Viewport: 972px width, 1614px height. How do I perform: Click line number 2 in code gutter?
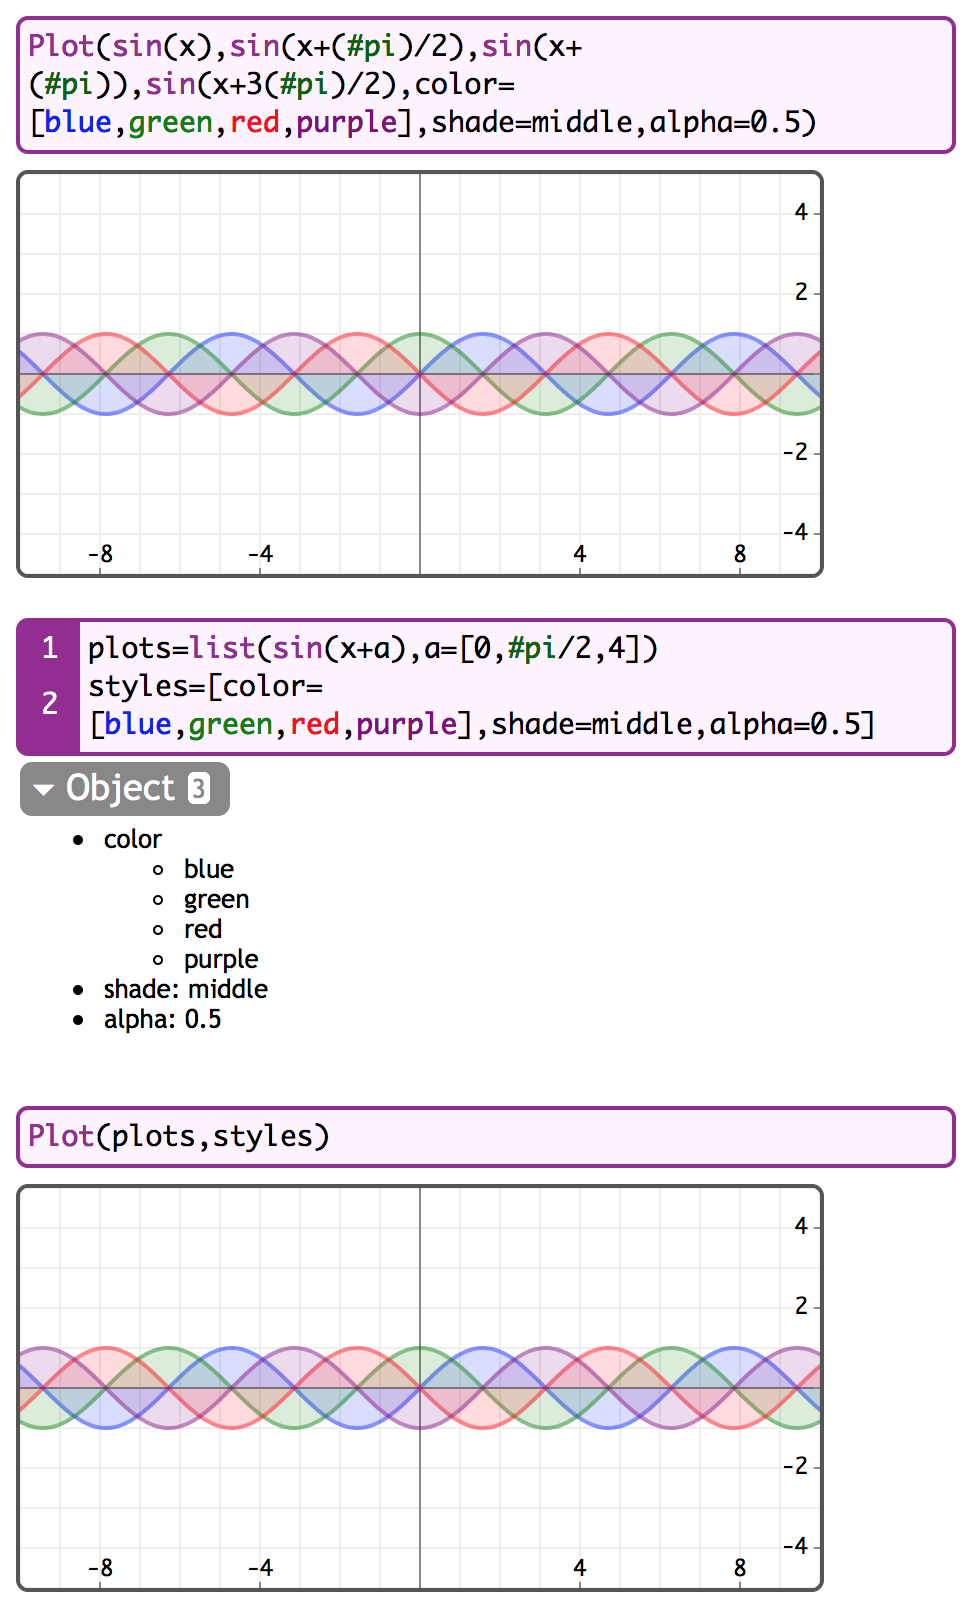pyautogui.click(x=49, y=703)
